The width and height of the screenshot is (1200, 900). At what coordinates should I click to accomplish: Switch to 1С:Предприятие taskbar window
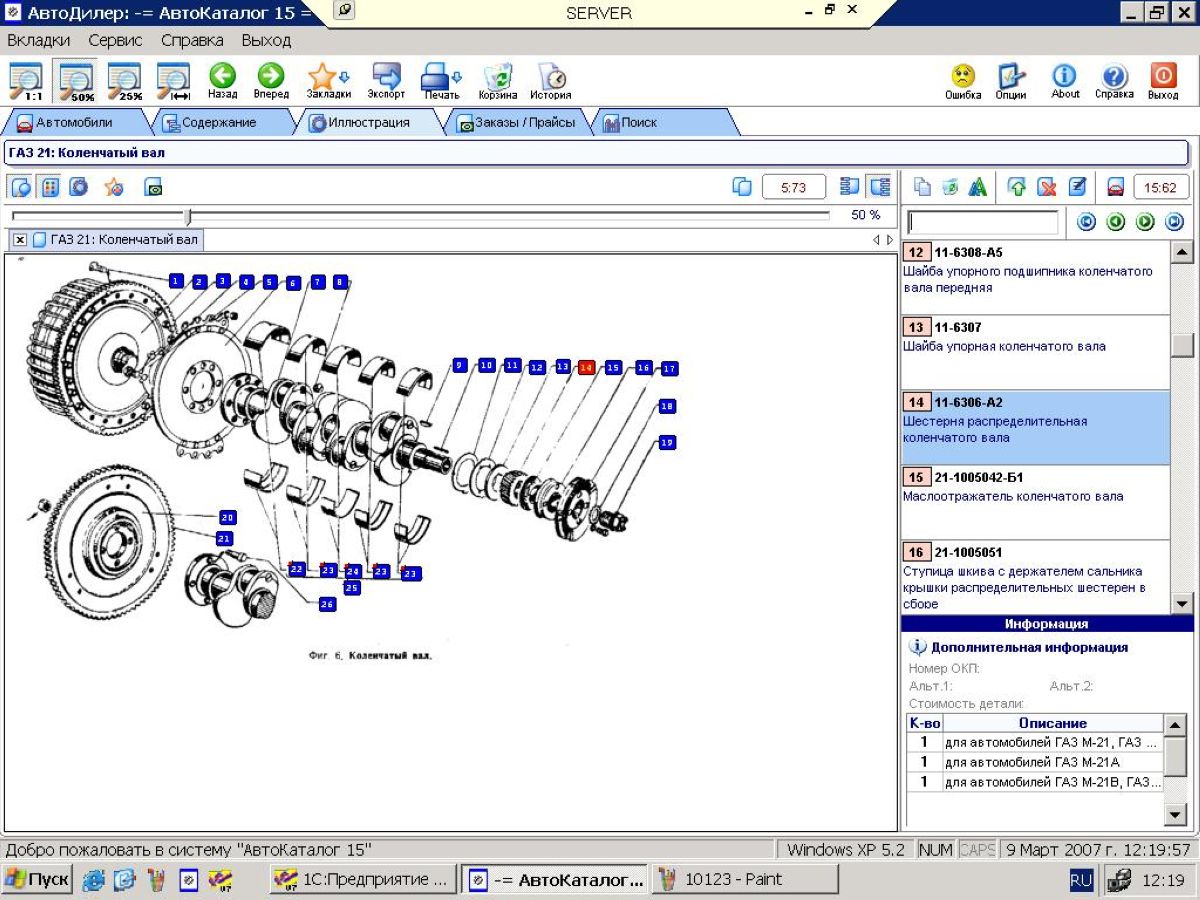[363, 880]
